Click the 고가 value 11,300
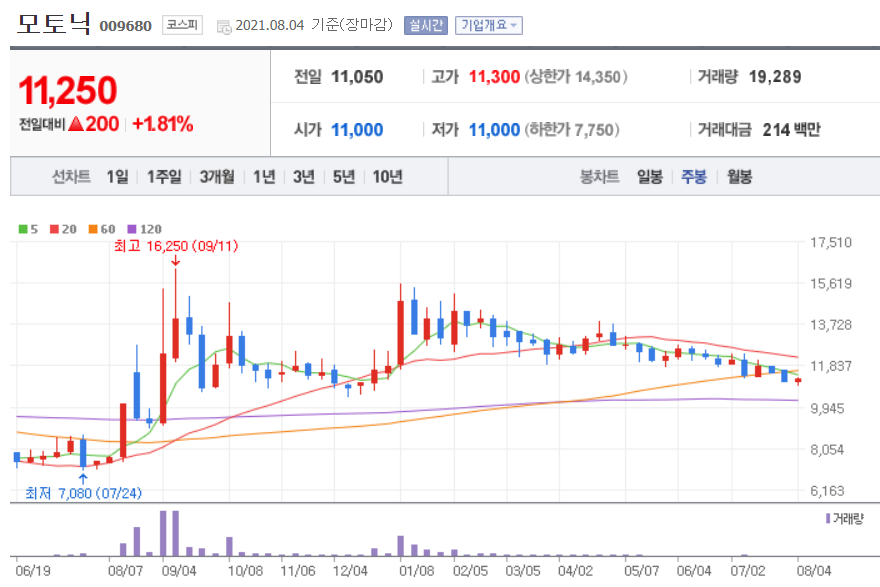Screen dimensions: 880x587 point(494,77)
